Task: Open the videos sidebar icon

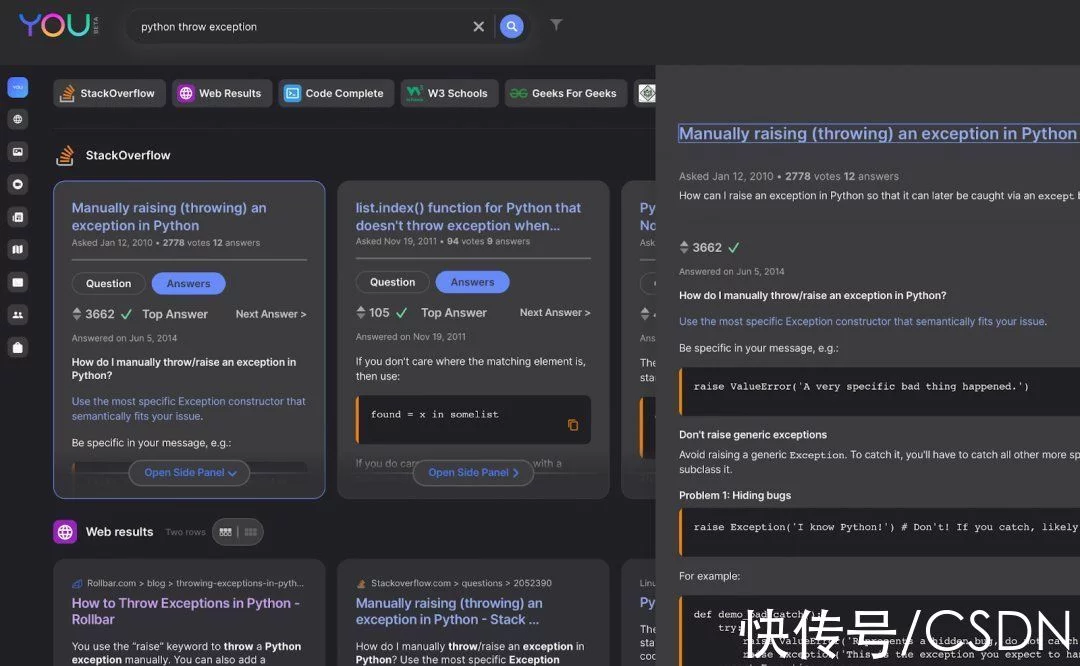Action: [x=18, y=184]
